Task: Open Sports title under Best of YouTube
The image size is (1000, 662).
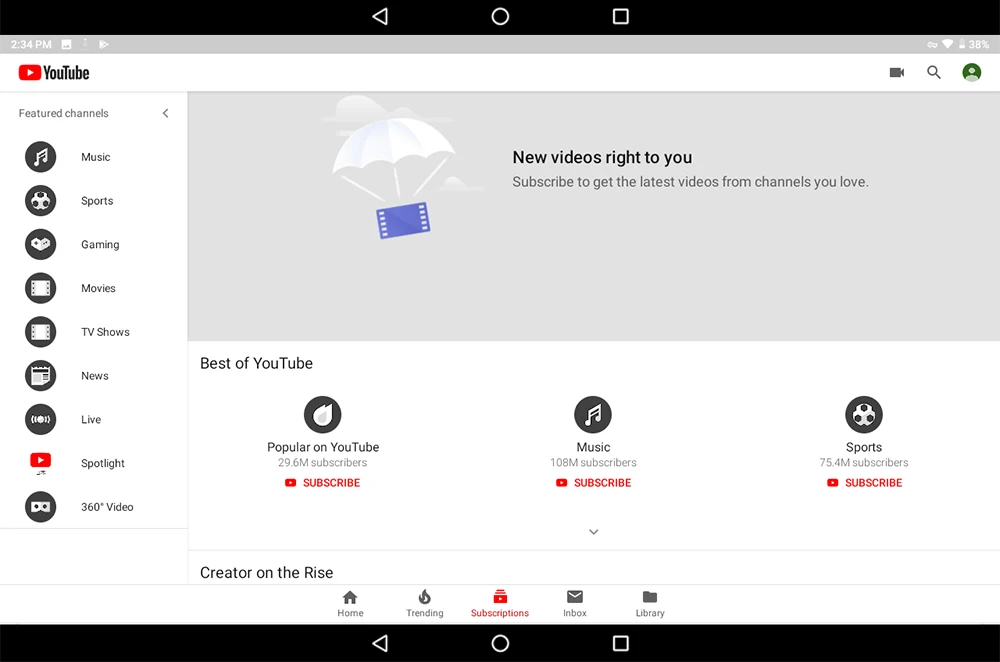Action: pos(864,447)
